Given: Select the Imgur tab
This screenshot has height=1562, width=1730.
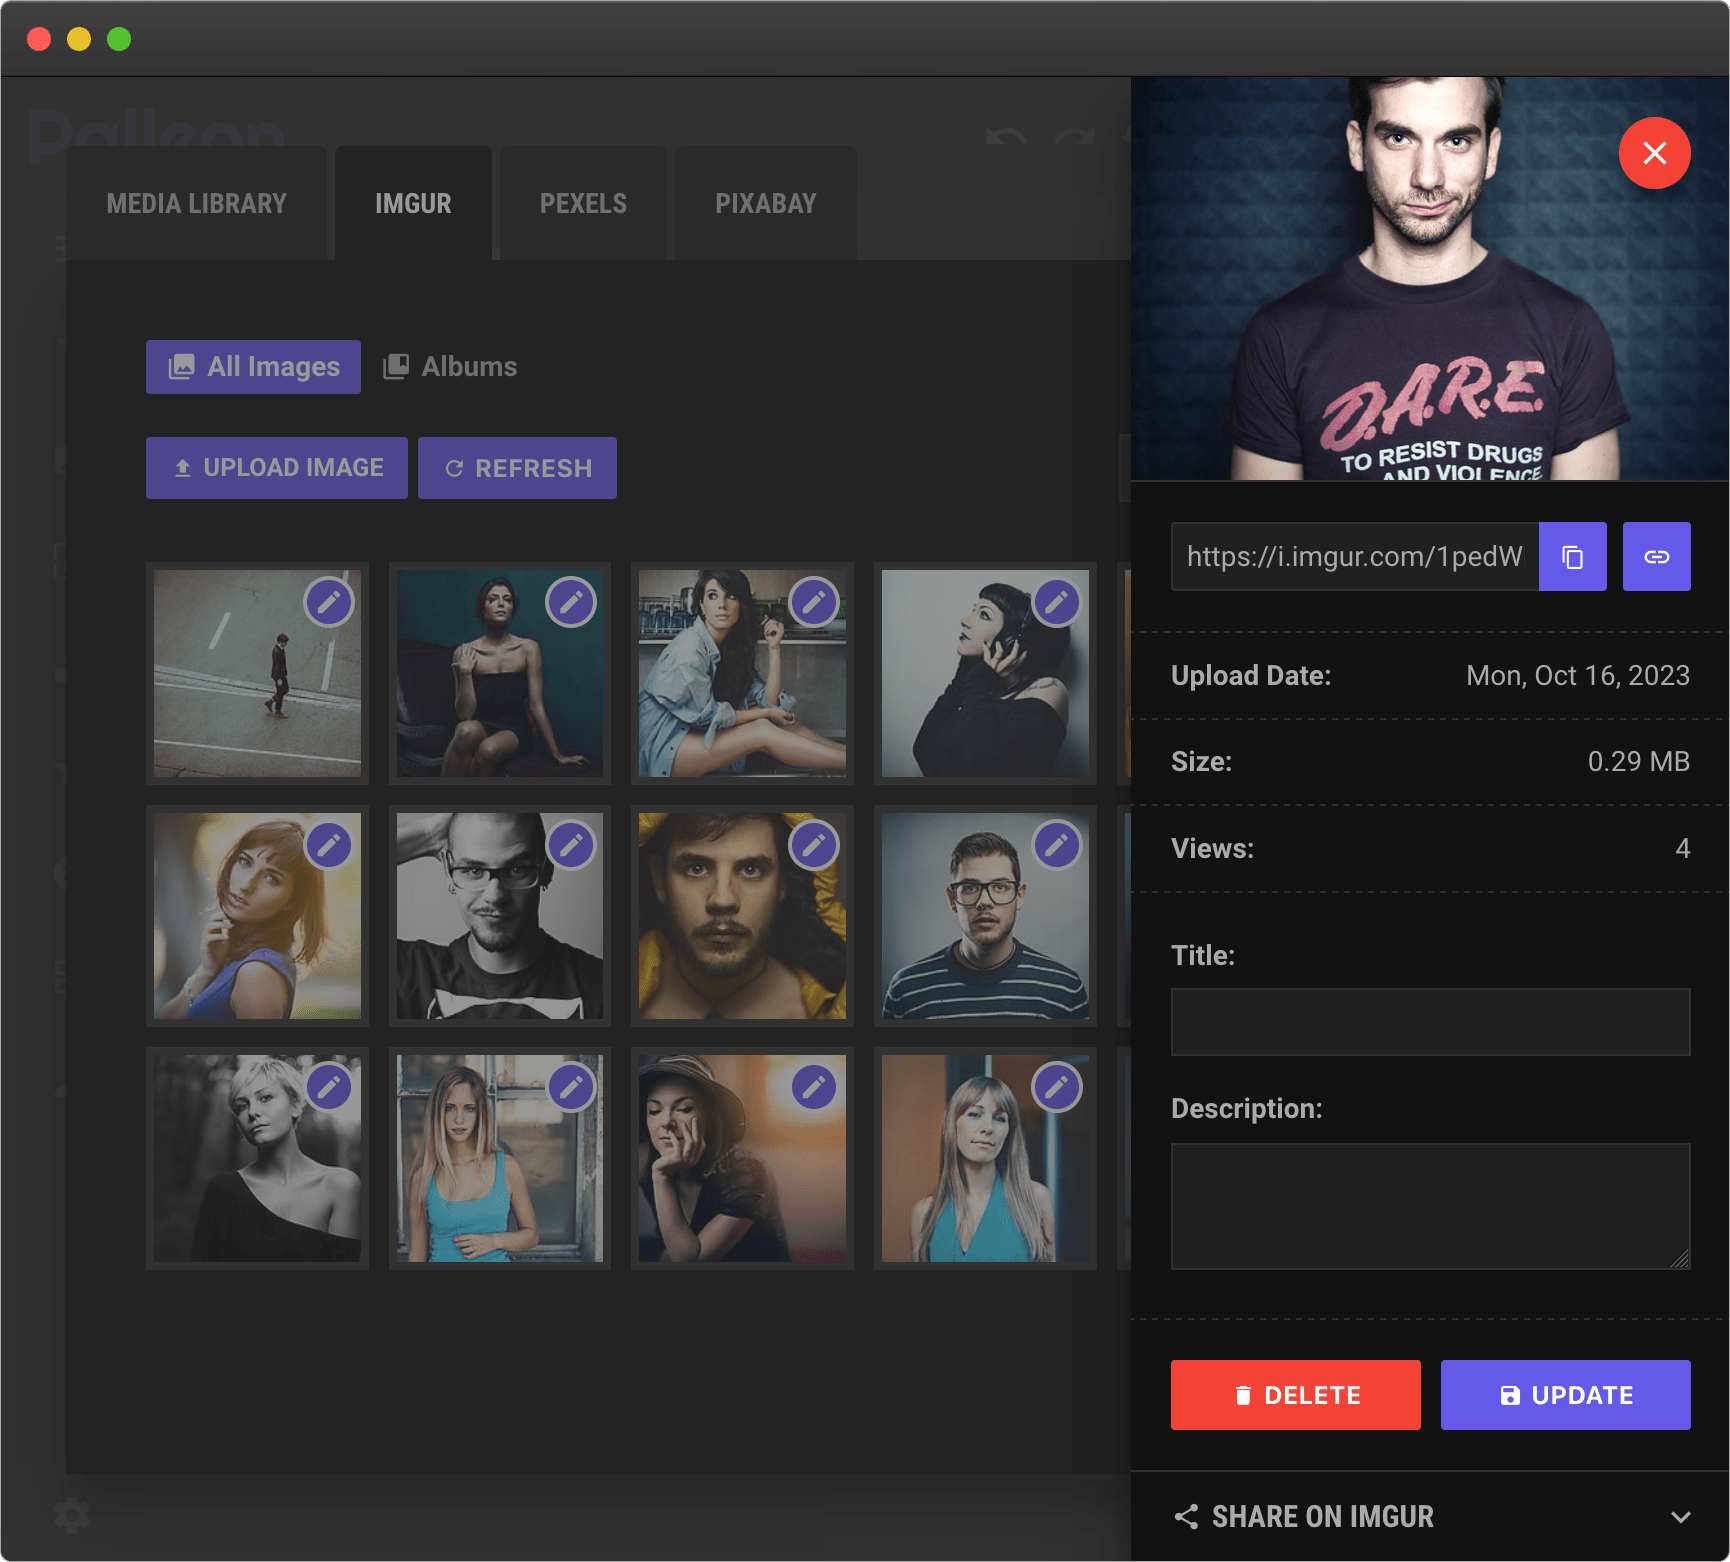Looking at the screenshot, I should pyautogui.click(x=413, y=203).
